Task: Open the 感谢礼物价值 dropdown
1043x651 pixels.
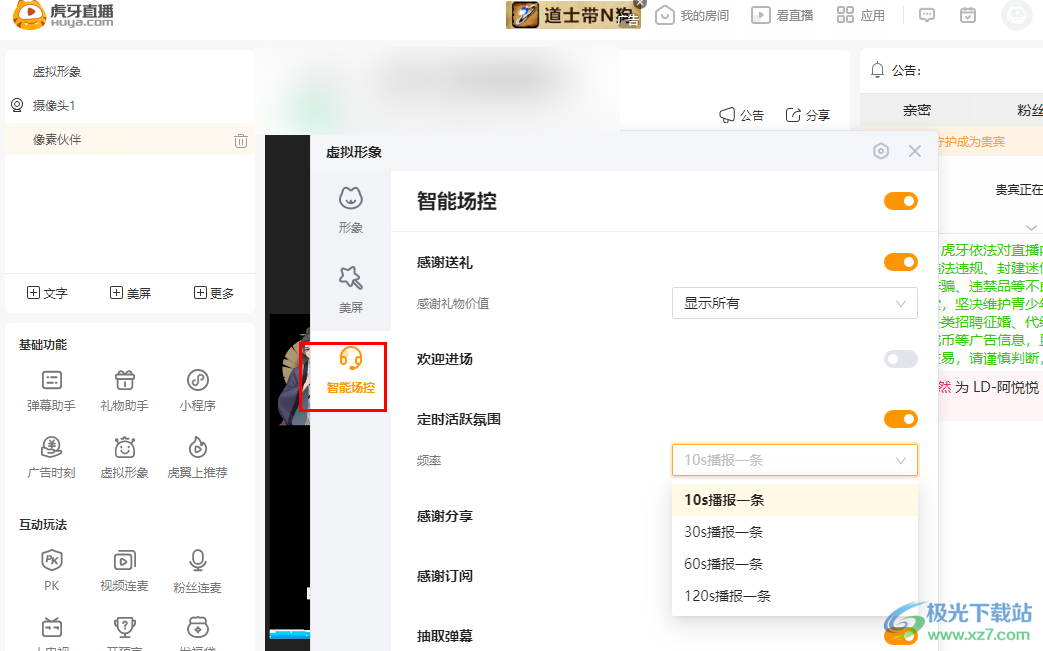Action: pos(795,303)
